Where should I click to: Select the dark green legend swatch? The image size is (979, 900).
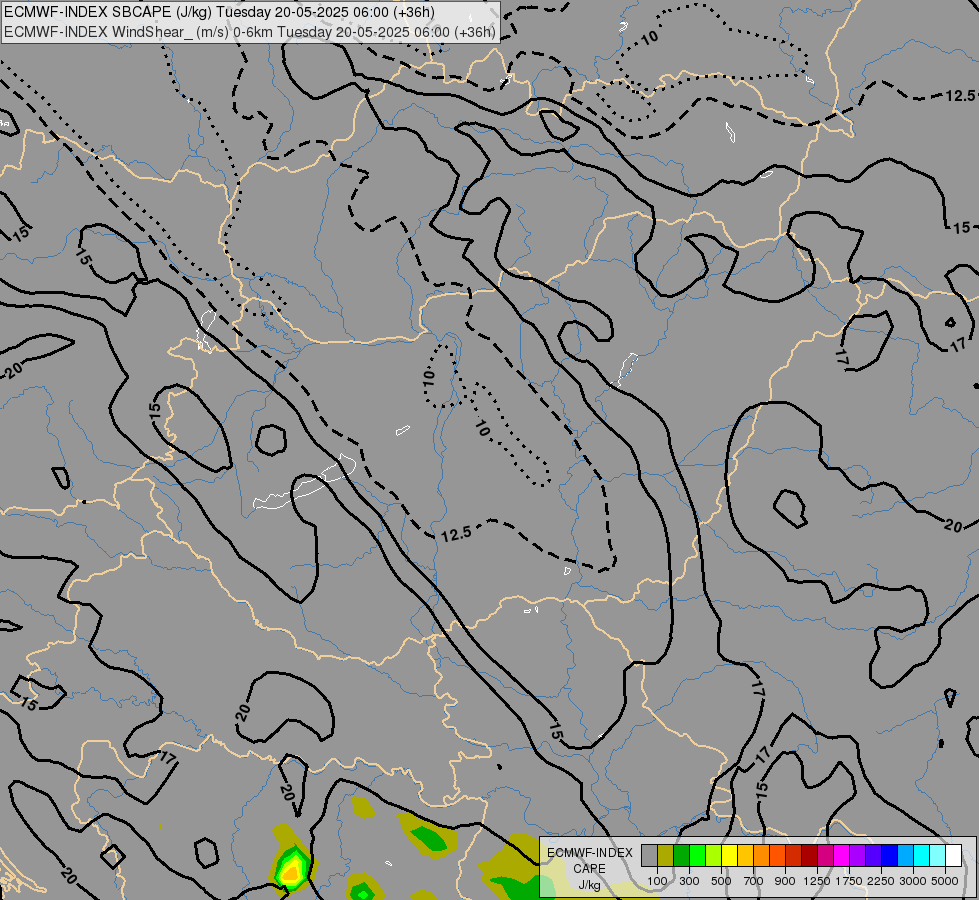[x=682, y=855]
